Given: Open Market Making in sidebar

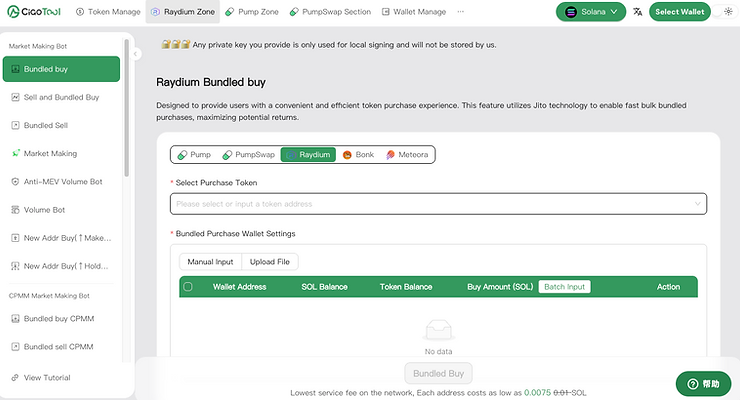Looking at the screenshot, I should [61, 153].
